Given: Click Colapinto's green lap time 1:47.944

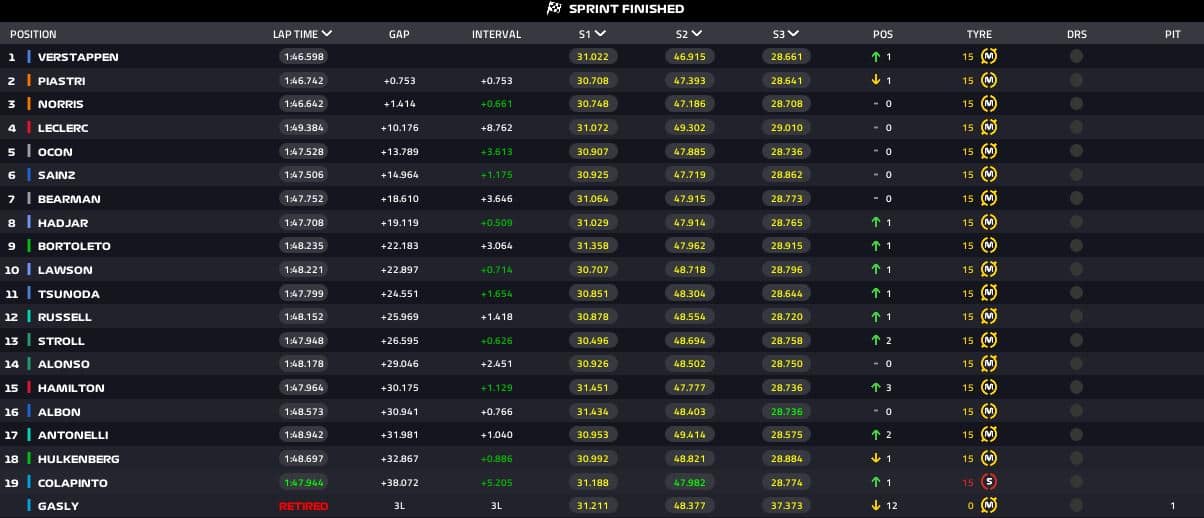Looking at the screenshot, I should (x=302, y=482).
